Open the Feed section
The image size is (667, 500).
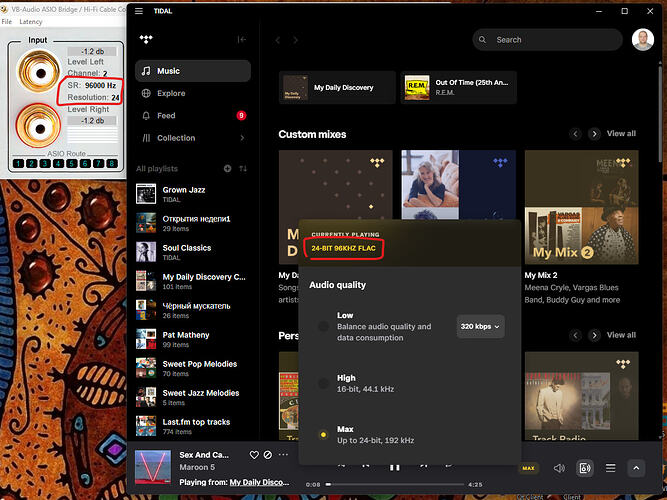coord(193,115)
